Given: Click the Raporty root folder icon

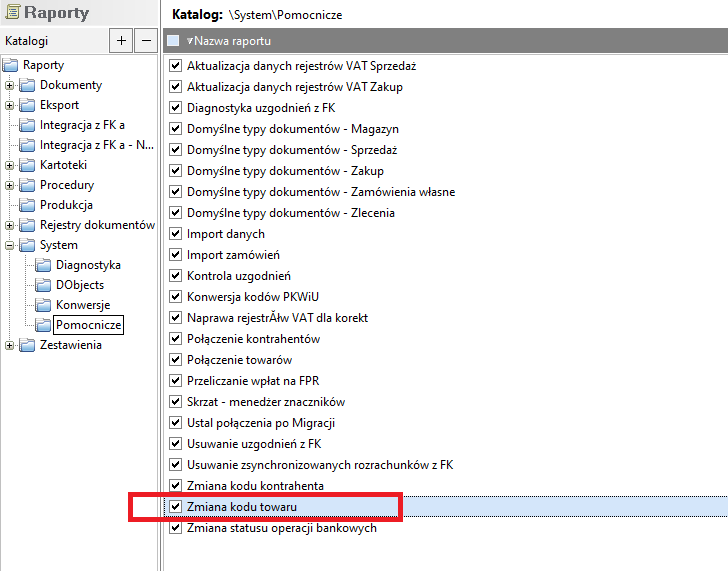Looking at the screenshot, I should (11, 66).
